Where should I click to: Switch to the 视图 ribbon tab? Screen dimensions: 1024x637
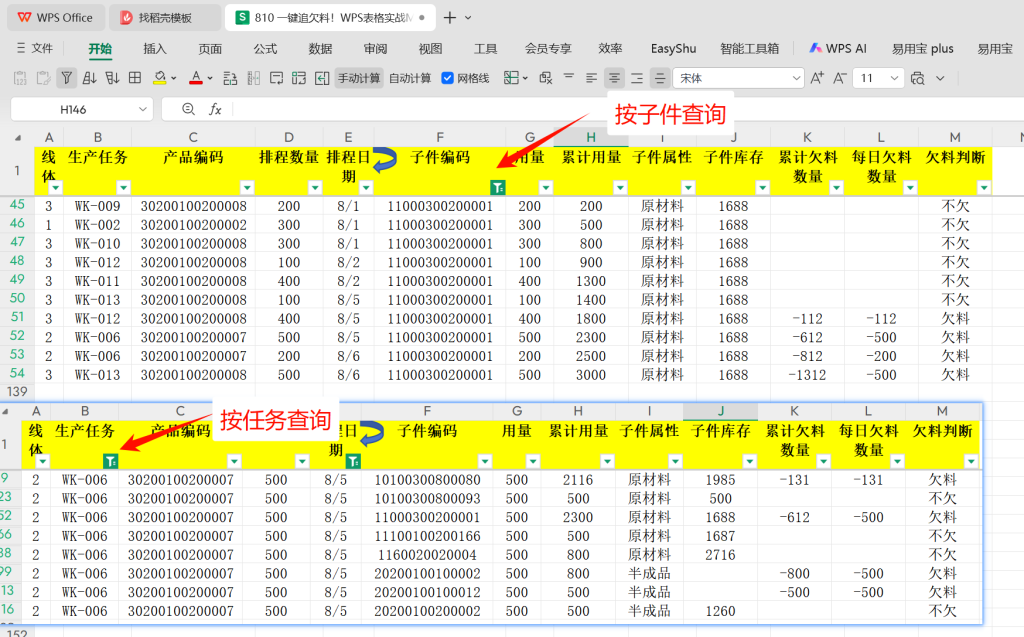pos(430,48)
